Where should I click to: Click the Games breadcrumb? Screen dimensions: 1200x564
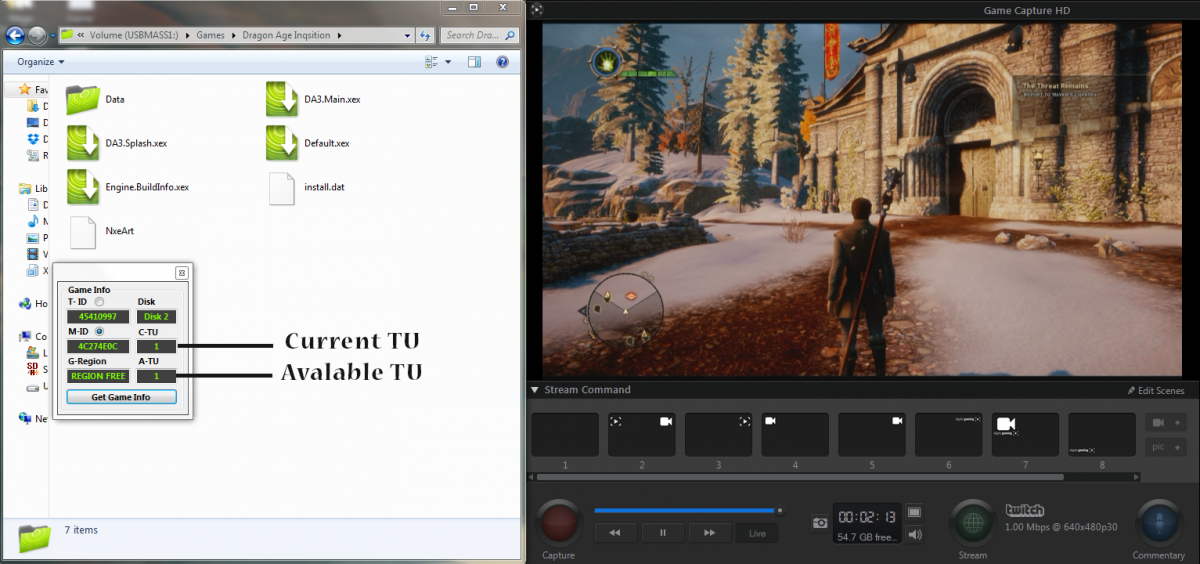pyautogui.click(x=210, y=35)
